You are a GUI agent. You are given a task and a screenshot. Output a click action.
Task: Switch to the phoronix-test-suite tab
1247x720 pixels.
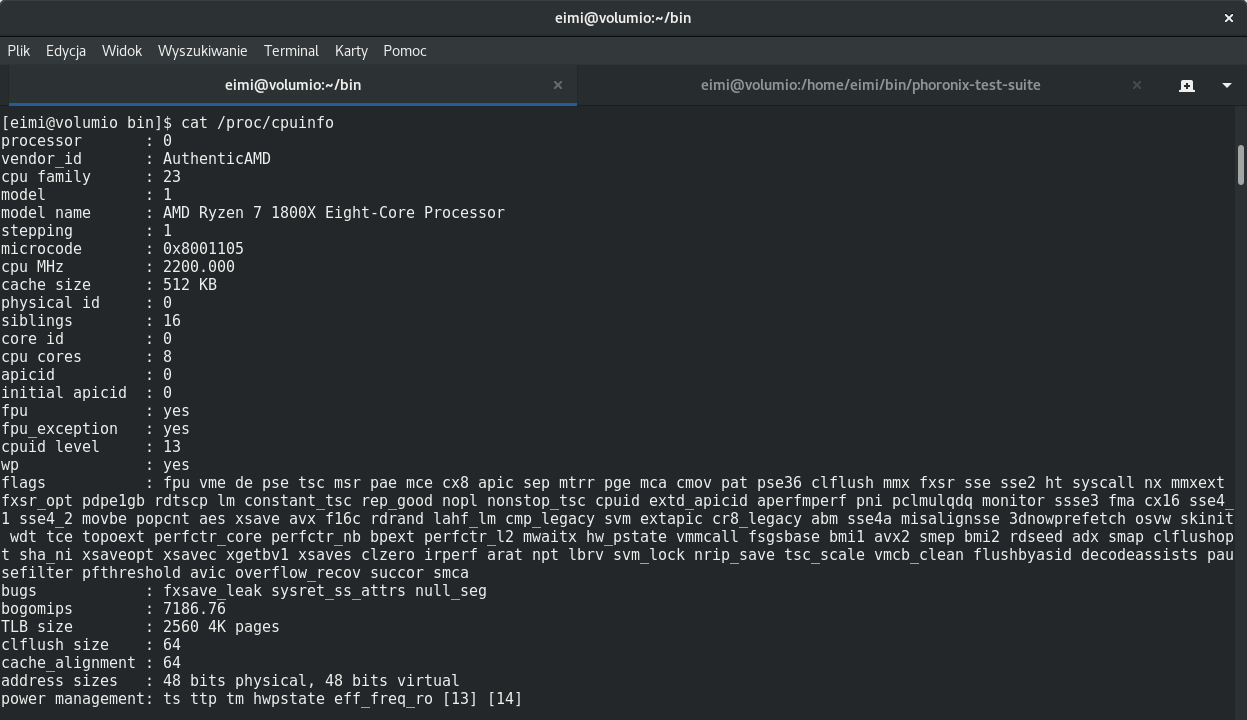coord(870,85)
